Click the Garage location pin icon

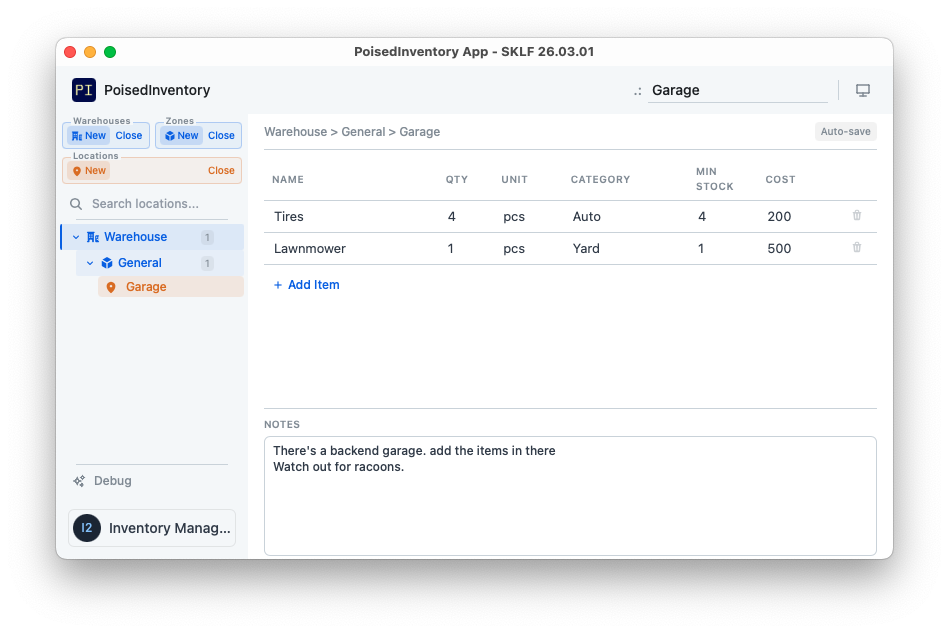(111, 287)
